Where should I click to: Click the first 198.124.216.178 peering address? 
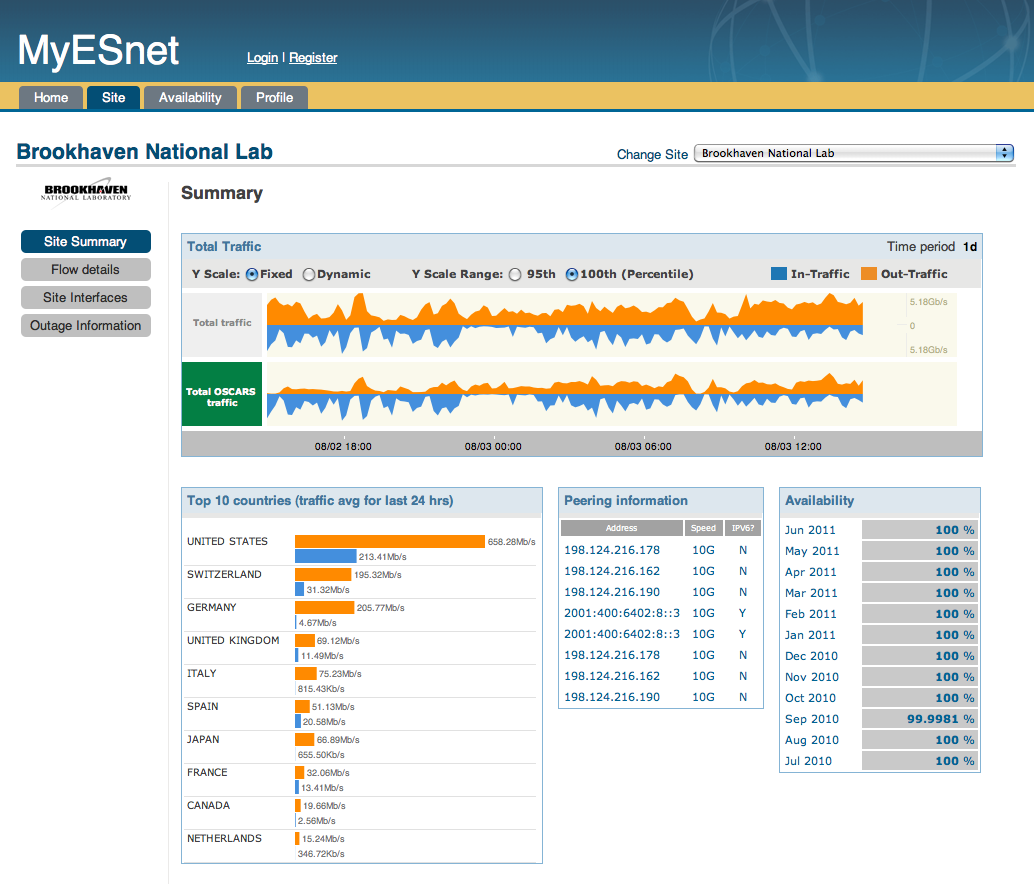click(612, 550)
